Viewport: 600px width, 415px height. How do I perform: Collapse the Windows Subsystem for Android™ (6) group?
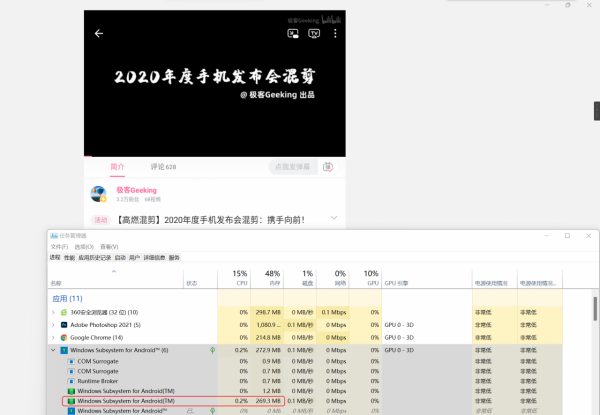(x=53, y=350)
